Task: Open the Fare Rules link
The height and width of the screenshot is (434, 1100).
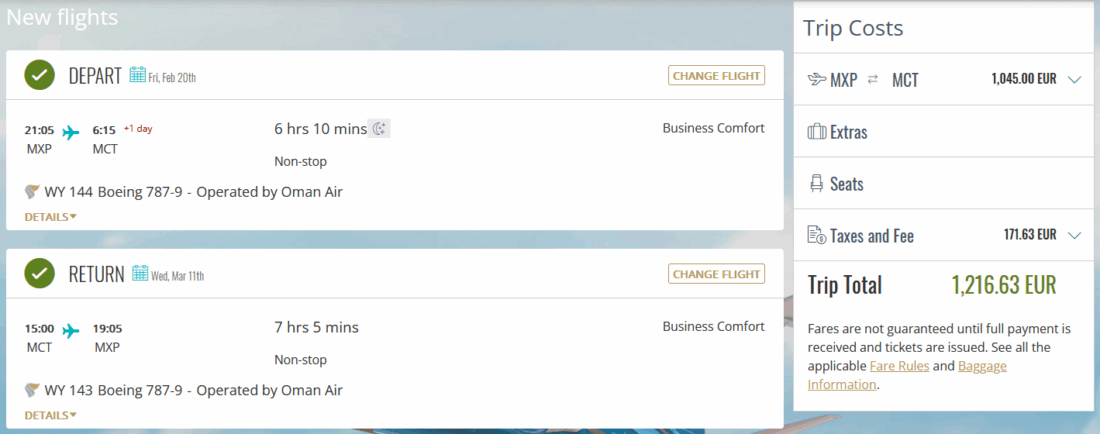Action: pyautogui.click(x=899, y=366)
